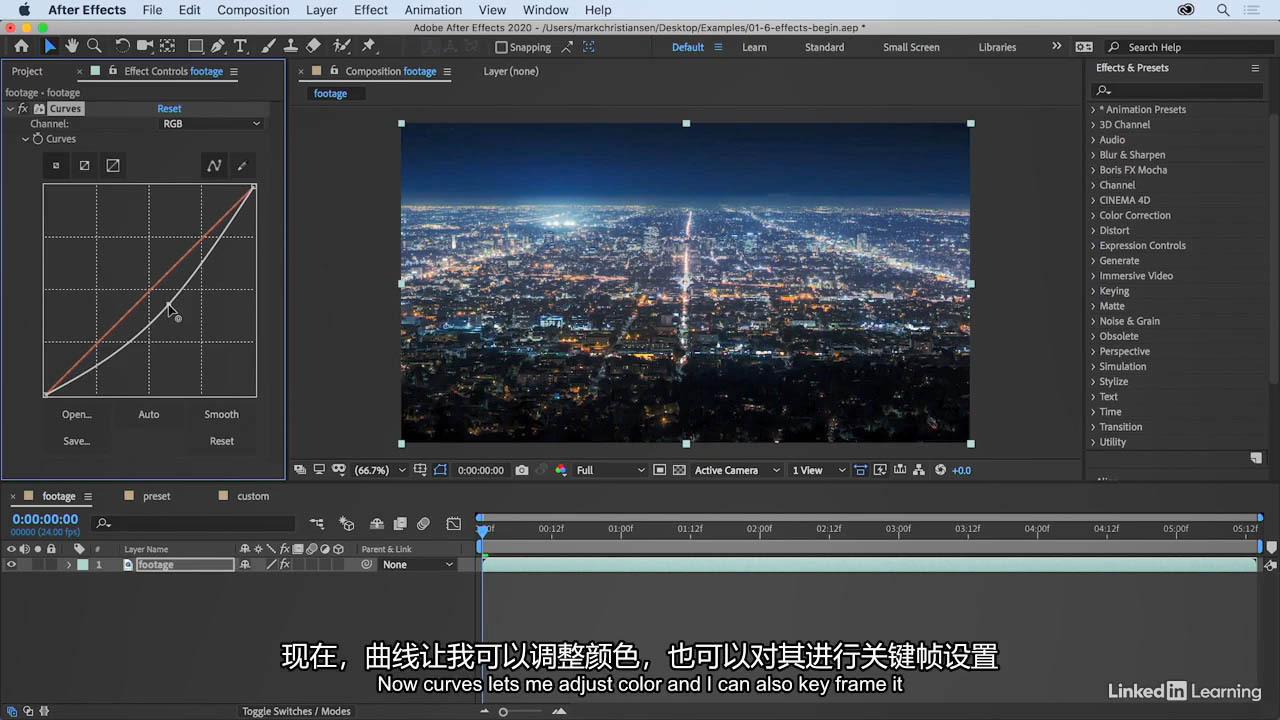Reset the Curves effect via top Reset link
Image resolution: width=1280 pixels, height=720 pixels.
click(x=169, y=108)
